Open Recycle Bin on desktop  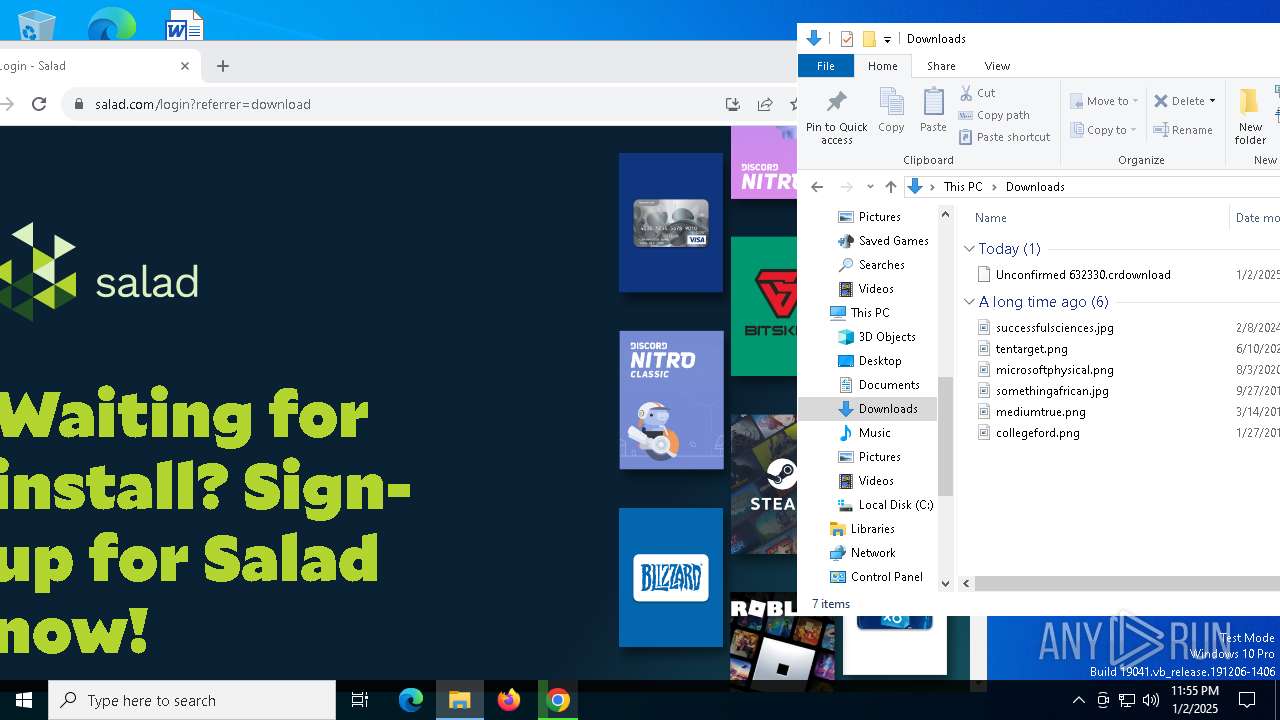36,25
